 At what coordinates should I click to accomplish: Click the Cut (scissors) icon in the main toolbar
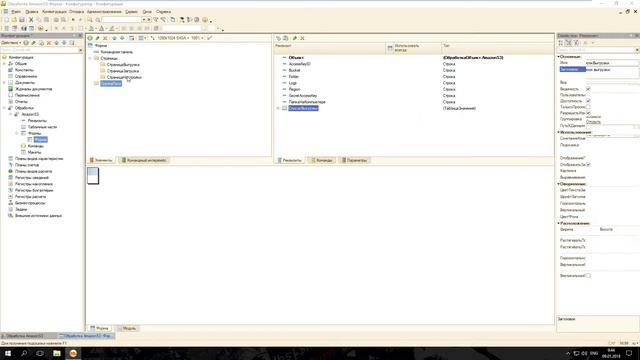(31, 20)
